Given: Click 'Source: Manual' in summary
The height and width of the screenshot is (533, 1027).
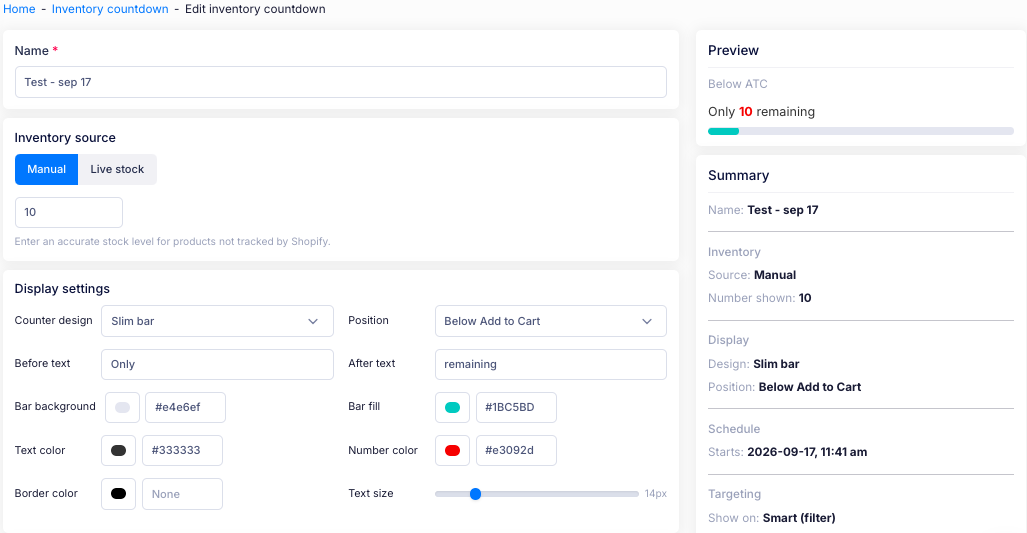Looking at the screenshot, I should (x=752, y=275).
